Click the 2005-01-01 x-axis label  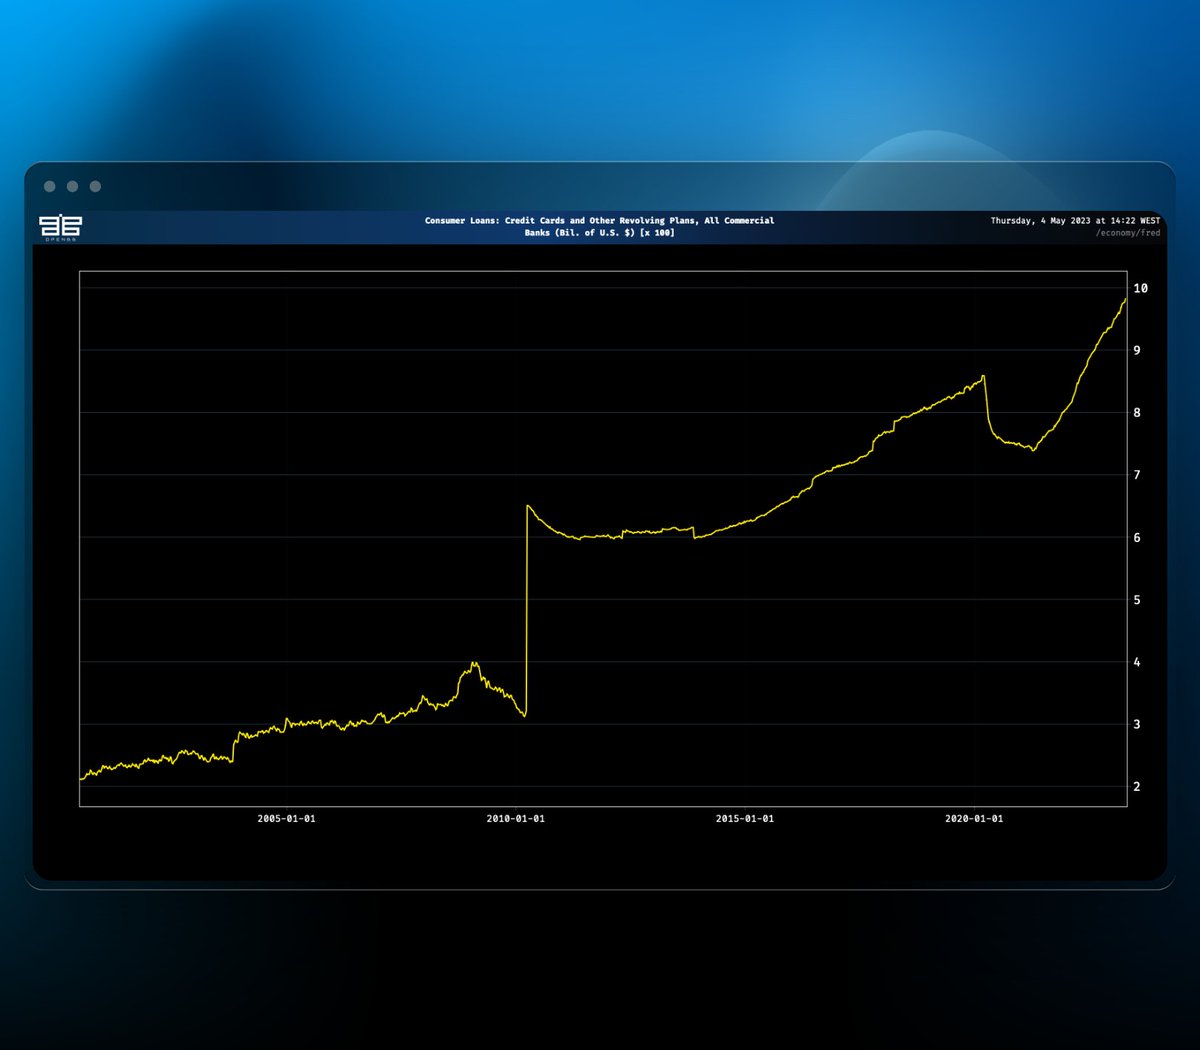tap(286, 819)
